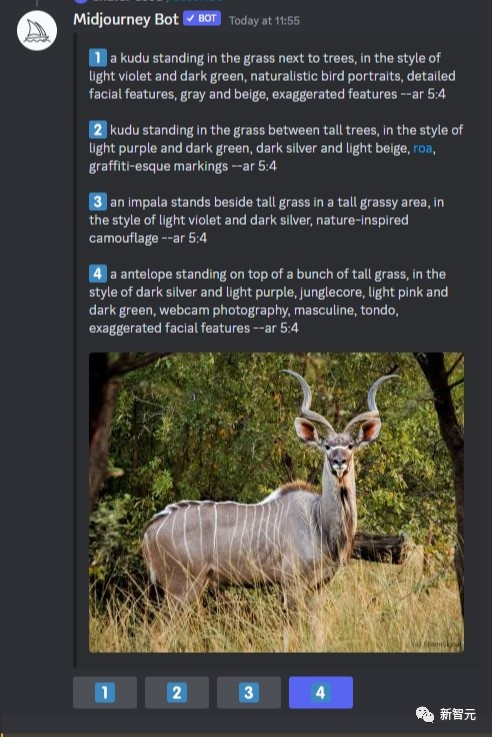The image size is (492, 737).
Task: Open the Midjourney Bot sailboat avatar
Action: tap(37, 31)
